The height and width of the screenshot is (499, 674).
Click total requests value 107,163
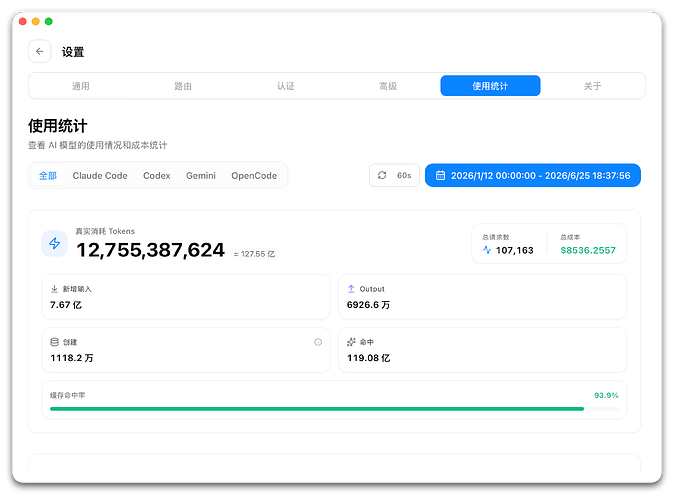pos(515,250)
